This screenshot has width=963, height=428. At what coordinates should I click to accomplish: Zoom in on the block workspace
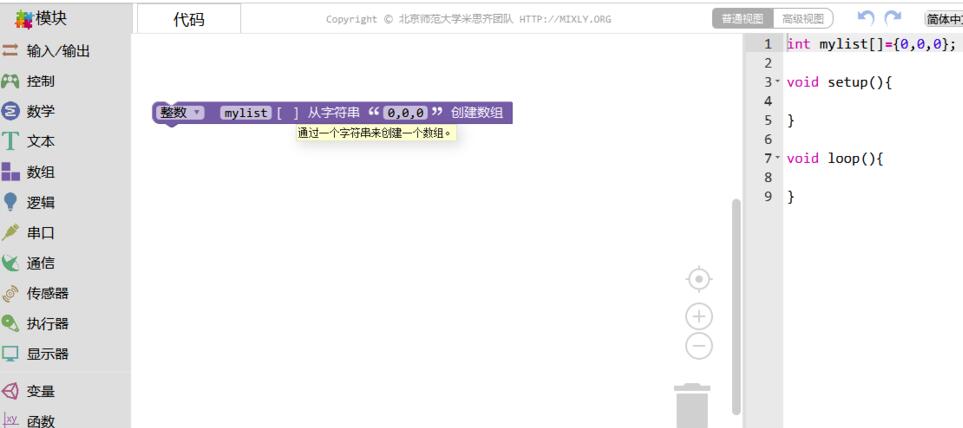[x=698, y=316]
